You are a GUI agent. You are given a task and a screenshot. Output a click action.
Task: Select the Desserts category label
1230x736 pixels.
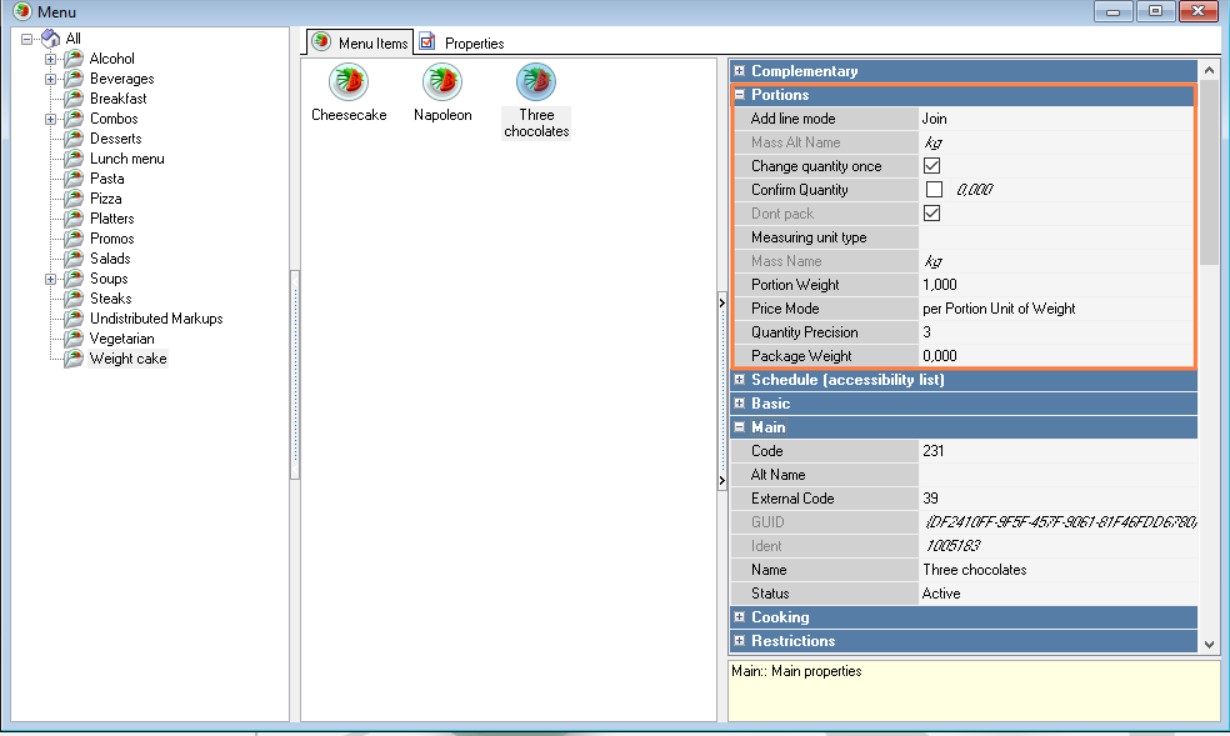click(116, 139)
